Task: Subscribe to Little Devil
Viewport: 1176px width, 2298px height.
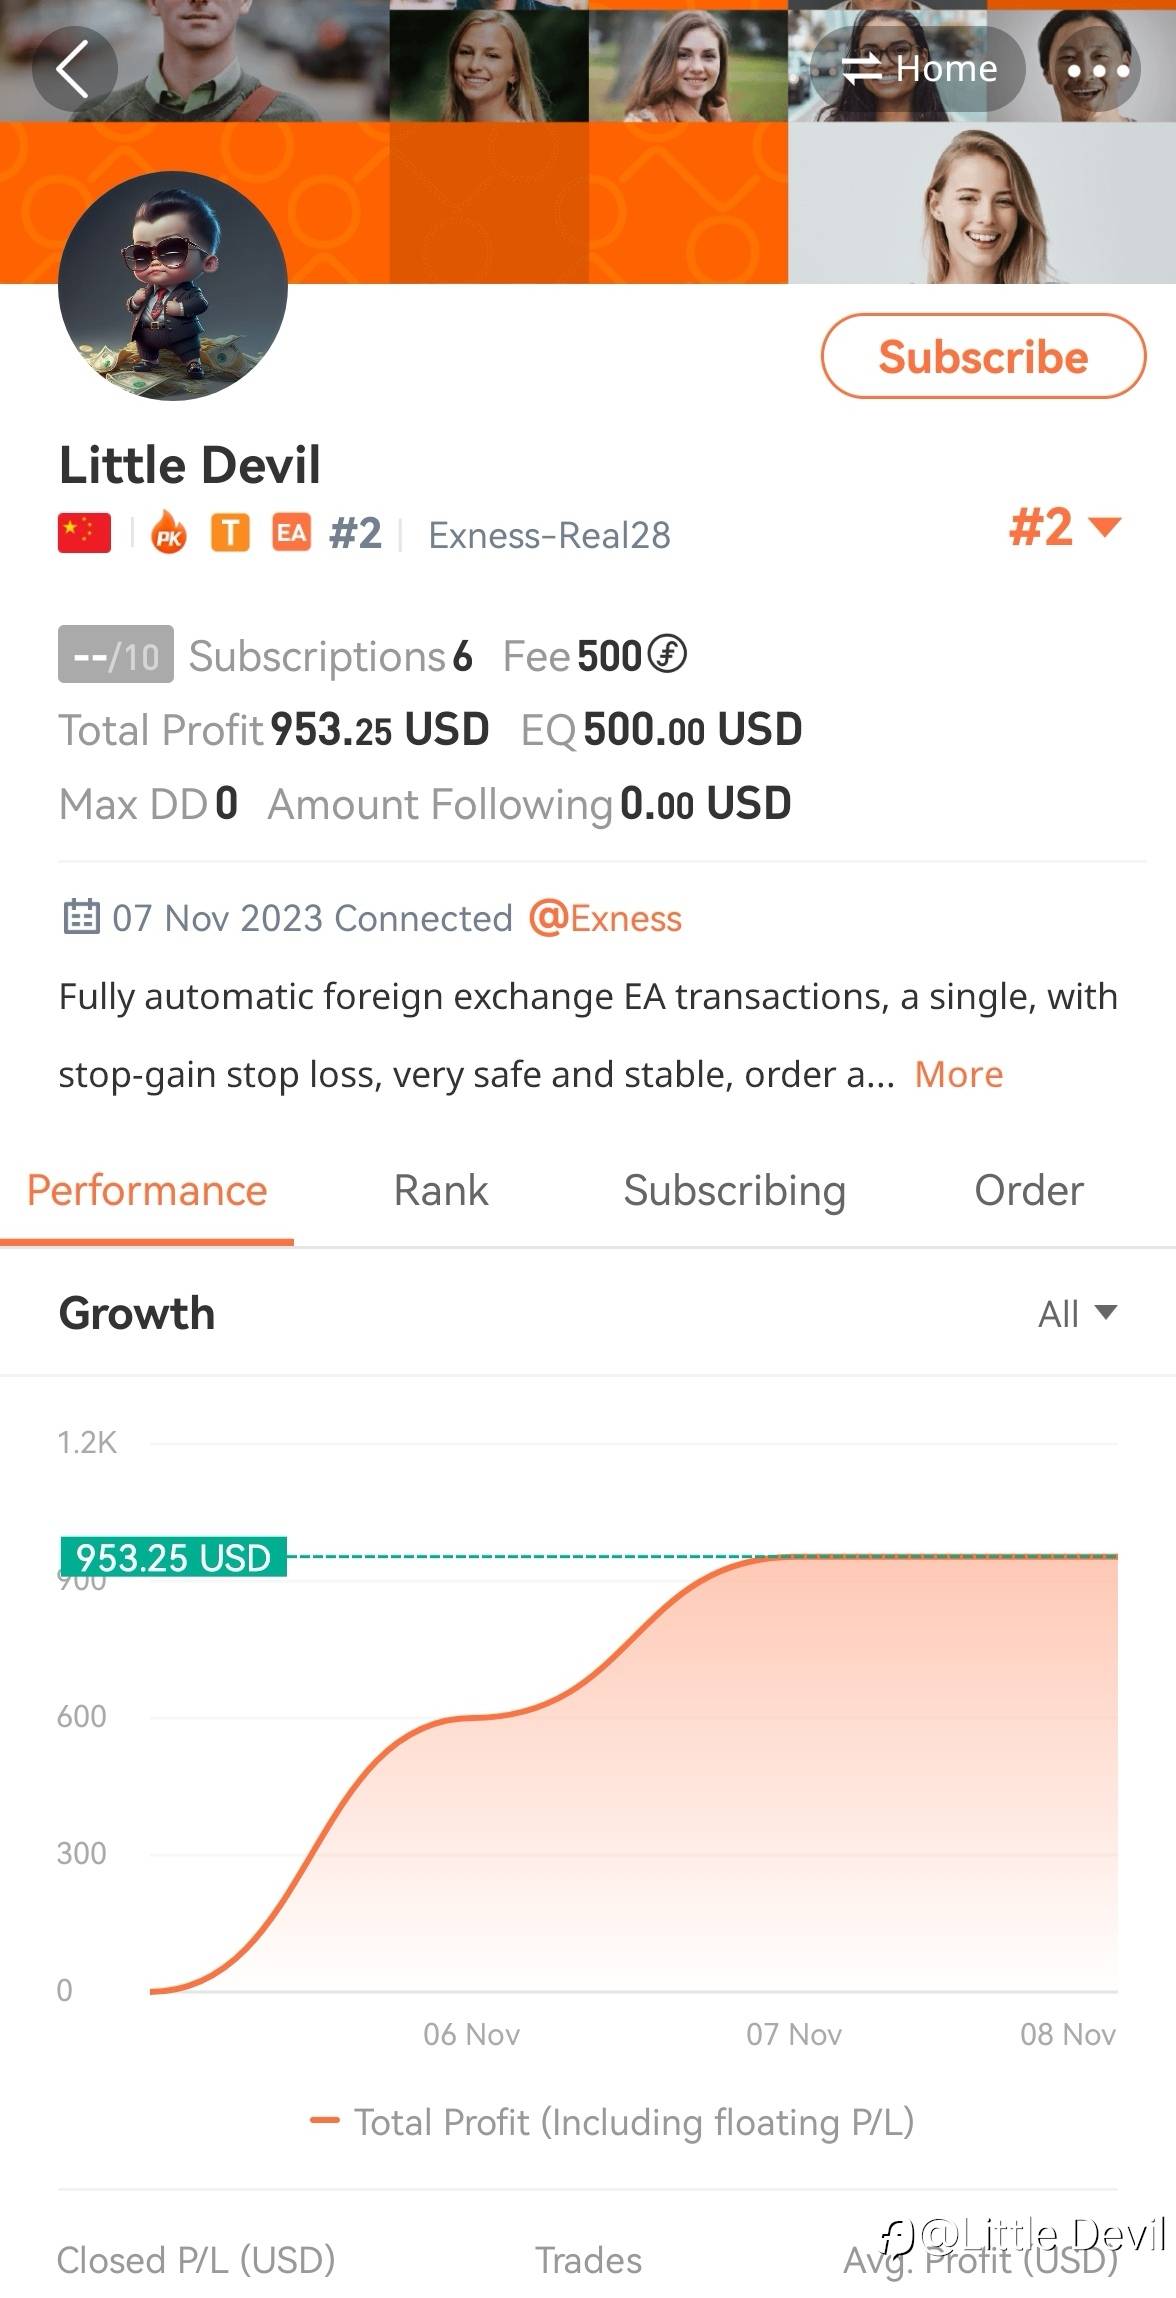Action: pyautogui.click(x=983, y=357)
